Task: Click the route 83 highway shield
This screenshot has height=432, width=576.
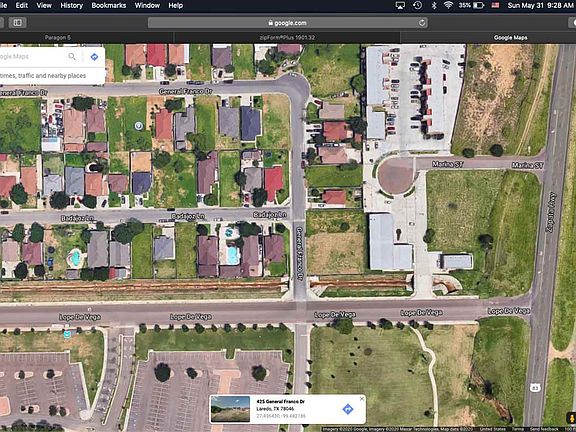Action: tap(535, 387)
